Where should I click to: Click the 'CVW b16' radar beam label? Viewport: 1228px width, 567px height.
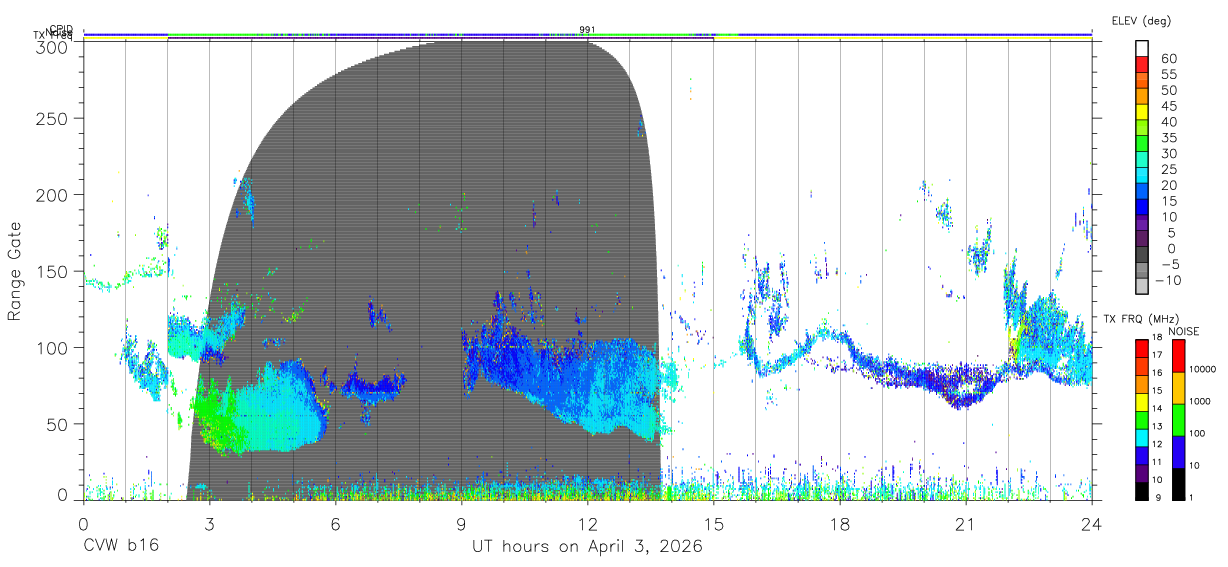pos(120,547)
